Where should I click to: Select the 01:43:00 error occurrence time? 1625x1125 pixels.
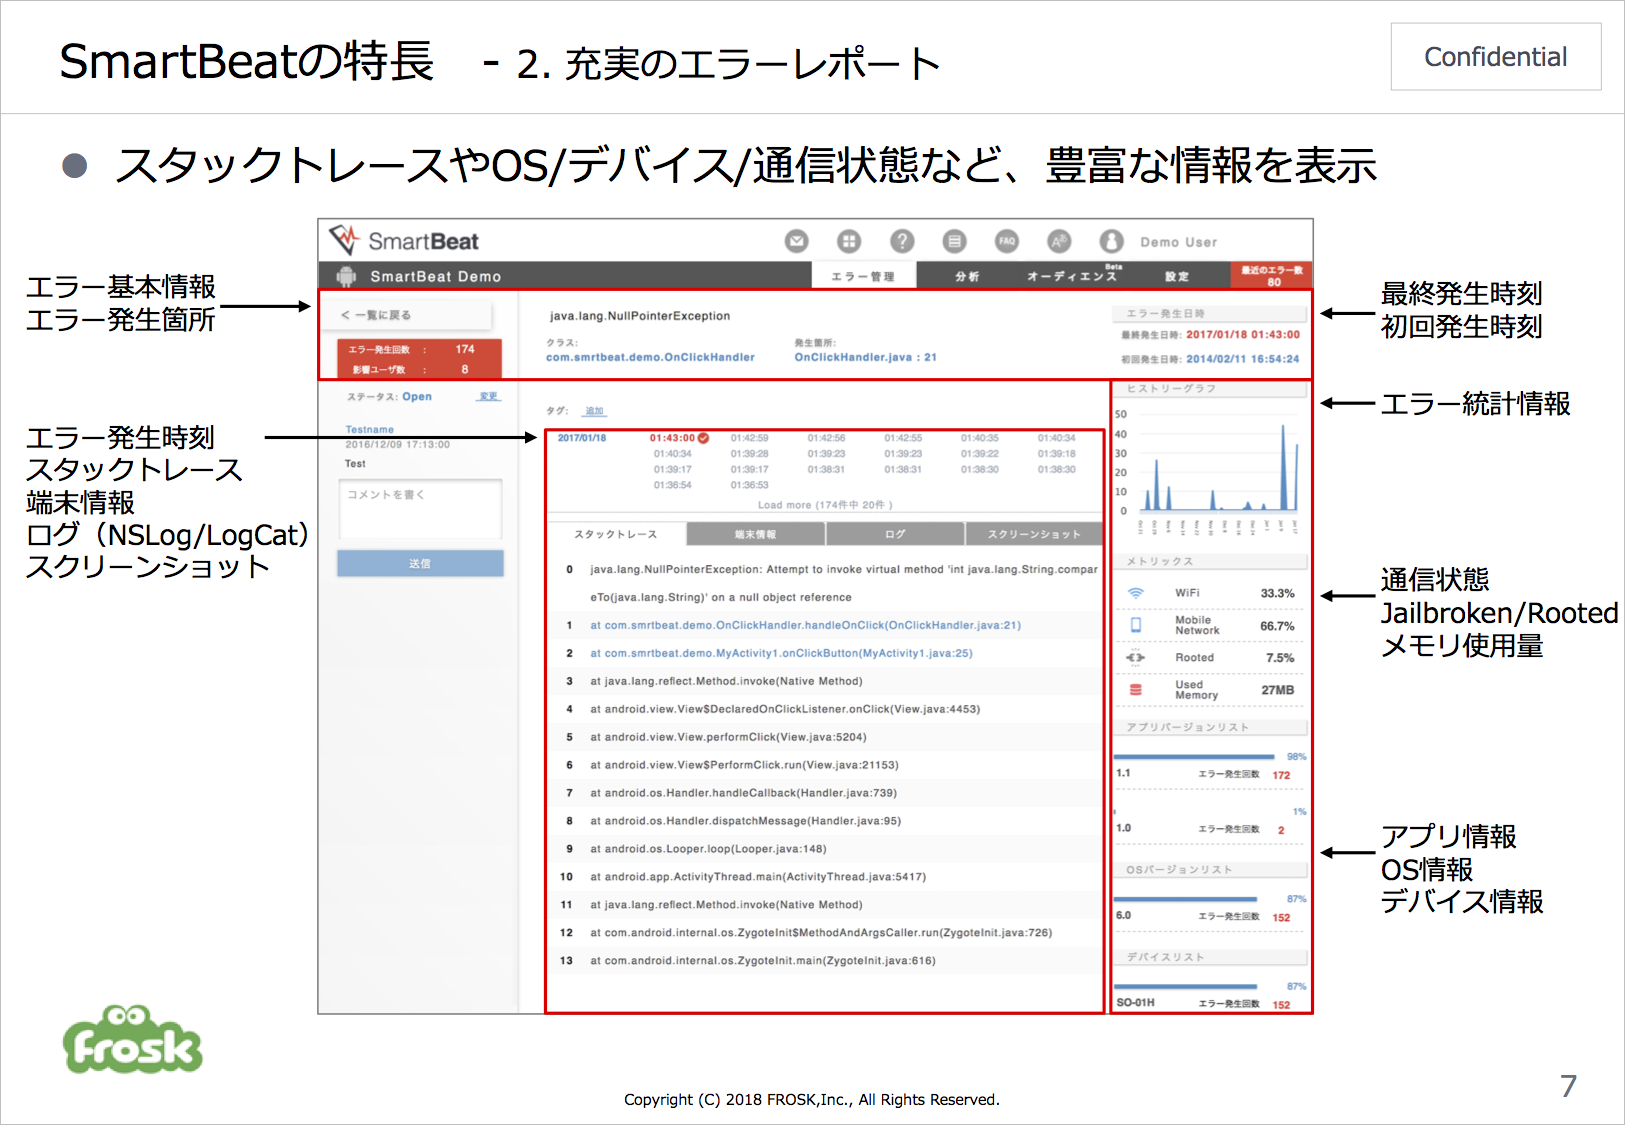tap(672, 438)
